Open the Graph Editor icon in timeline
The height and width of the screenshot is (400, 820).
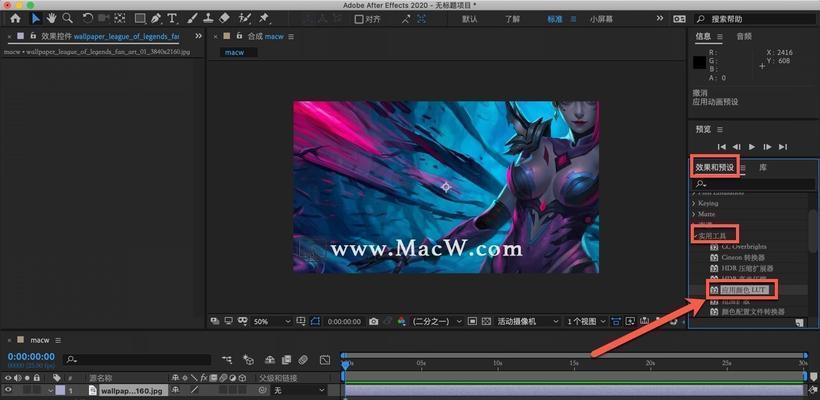point(325,360)
